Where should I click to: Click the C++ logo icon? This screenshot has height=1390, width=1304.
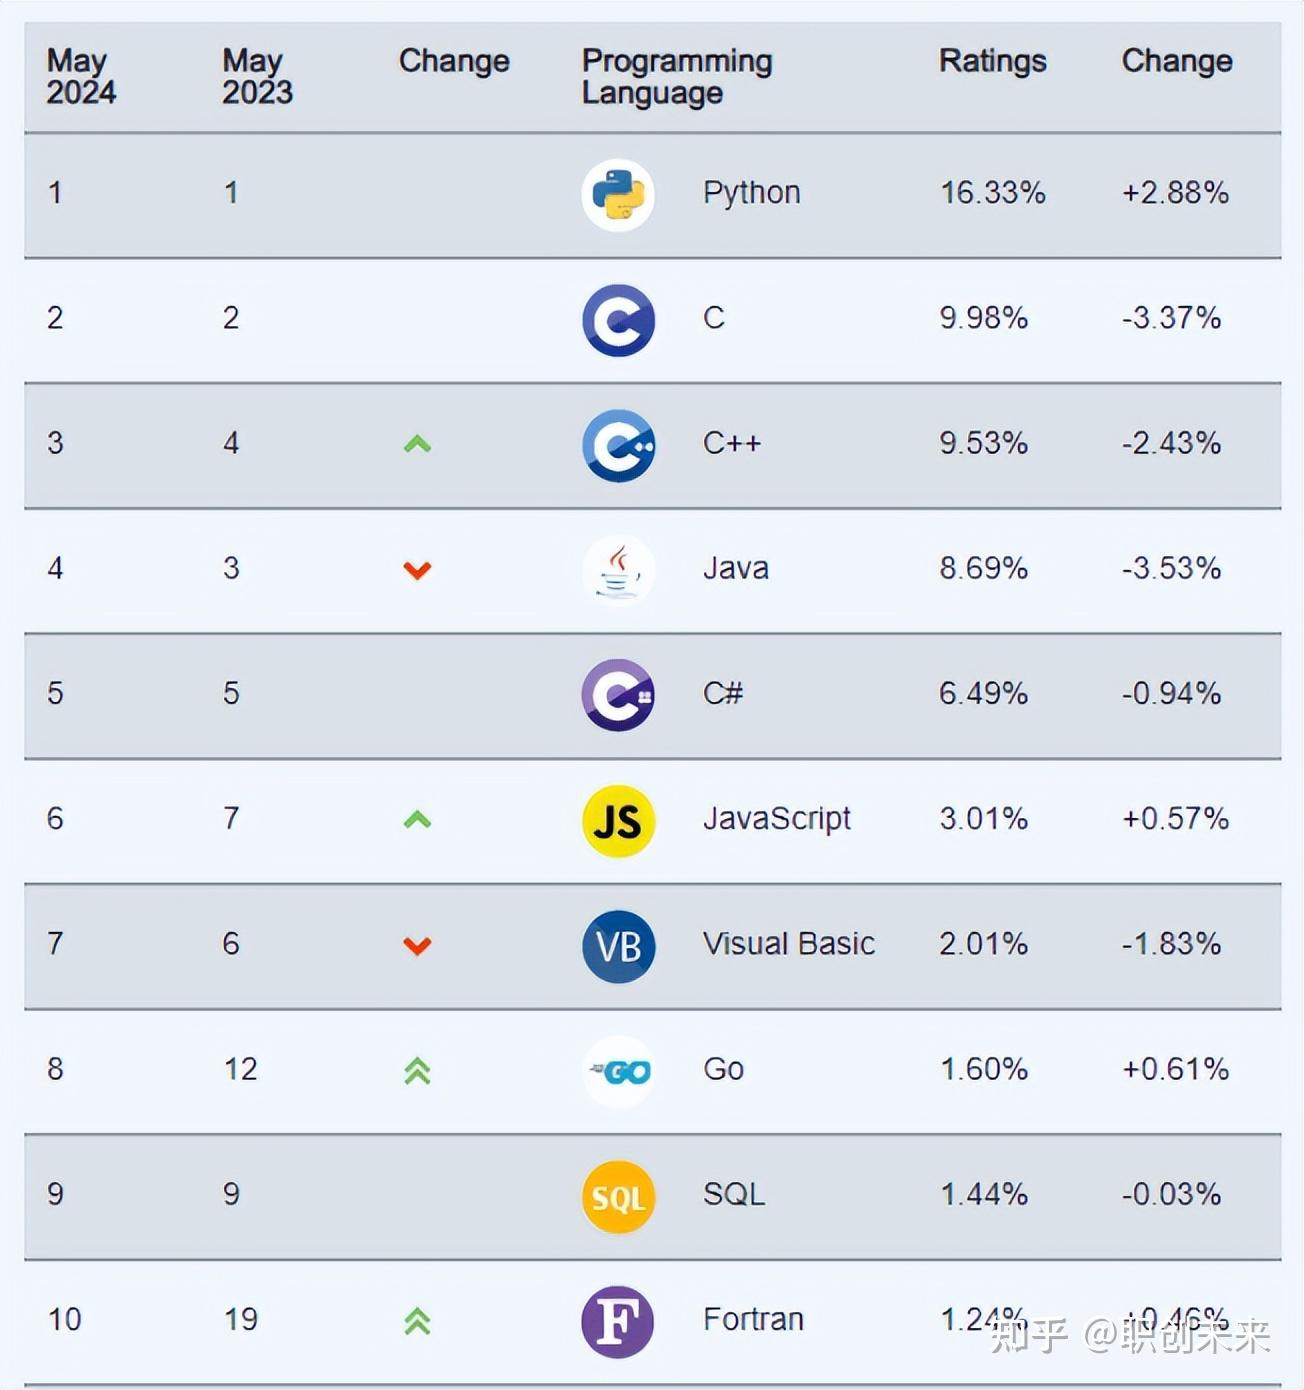(618, 445)
